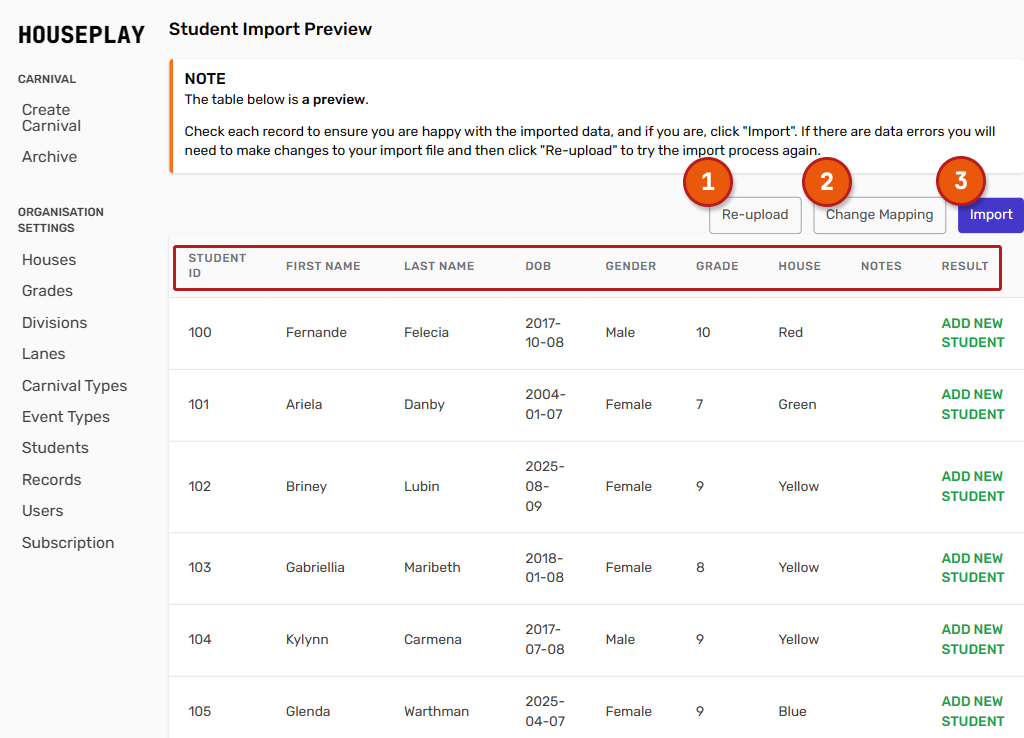Screen dimensions: 1024x738
Task: Navigate to Records in sidebar
Action: point(51,480)
